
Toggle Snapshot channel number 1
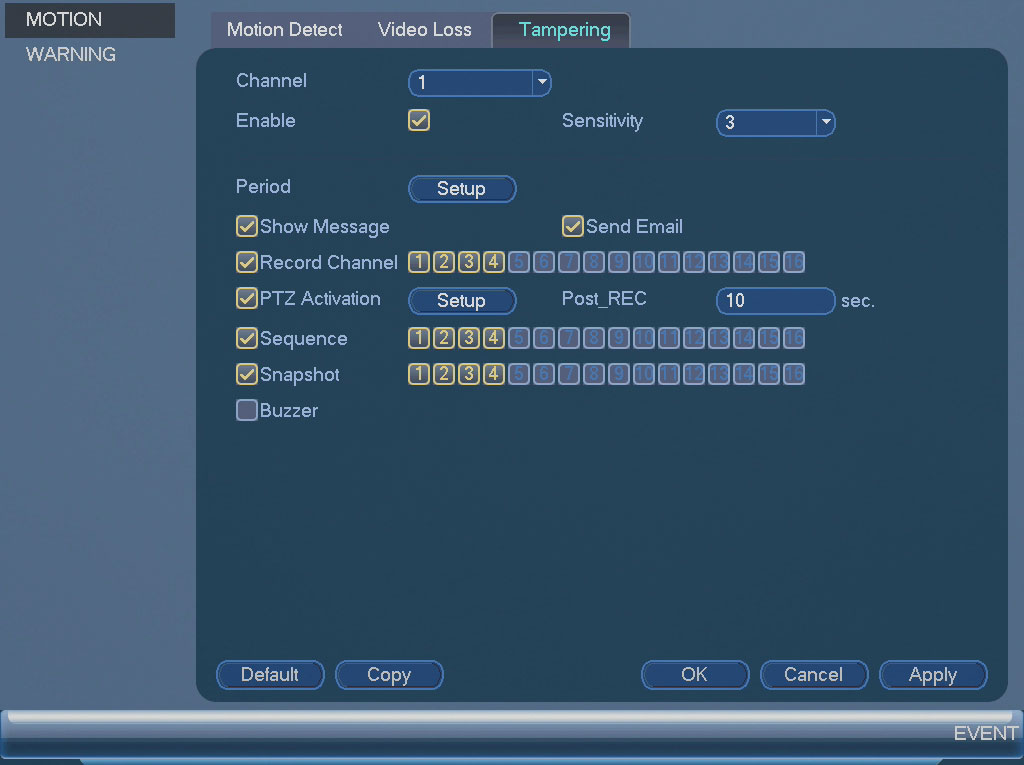(x=419, y=374)
